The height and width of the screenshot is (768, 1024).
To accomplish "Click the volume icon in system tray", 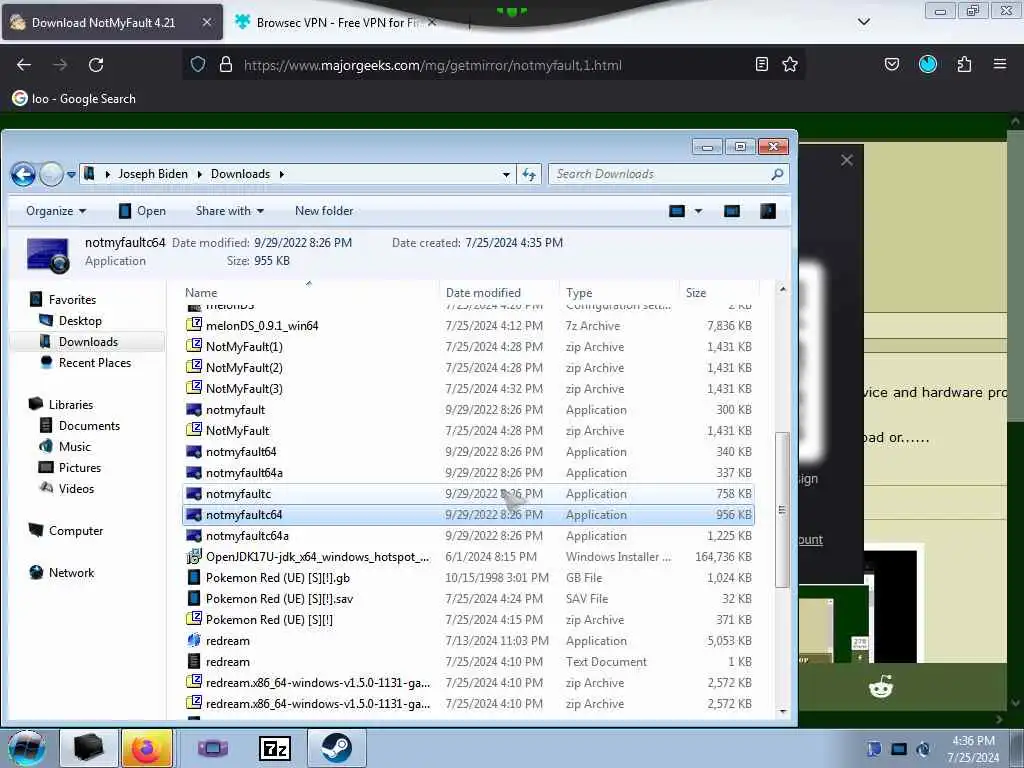I will (922, 749).
